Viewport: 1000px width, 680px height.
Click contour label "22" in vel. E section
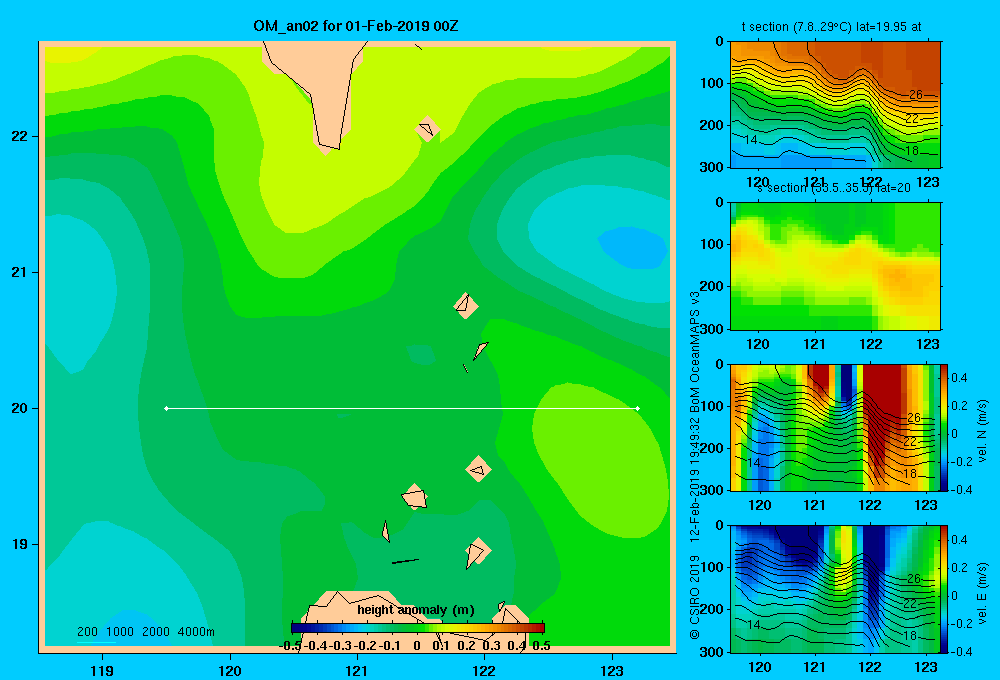(x=910, y=603)
